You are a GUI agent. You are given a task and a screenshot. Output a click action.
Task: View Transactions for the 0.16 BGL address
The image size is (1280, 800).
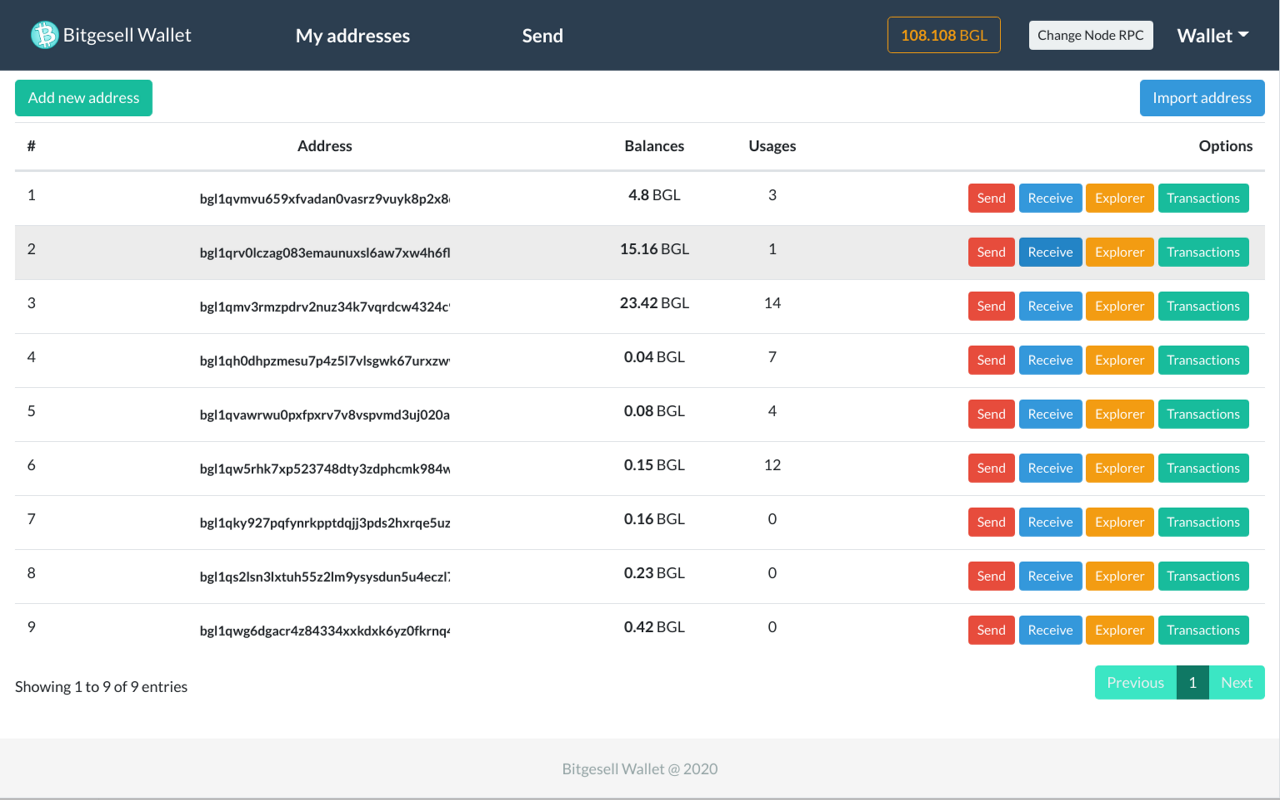(1203, 522)
